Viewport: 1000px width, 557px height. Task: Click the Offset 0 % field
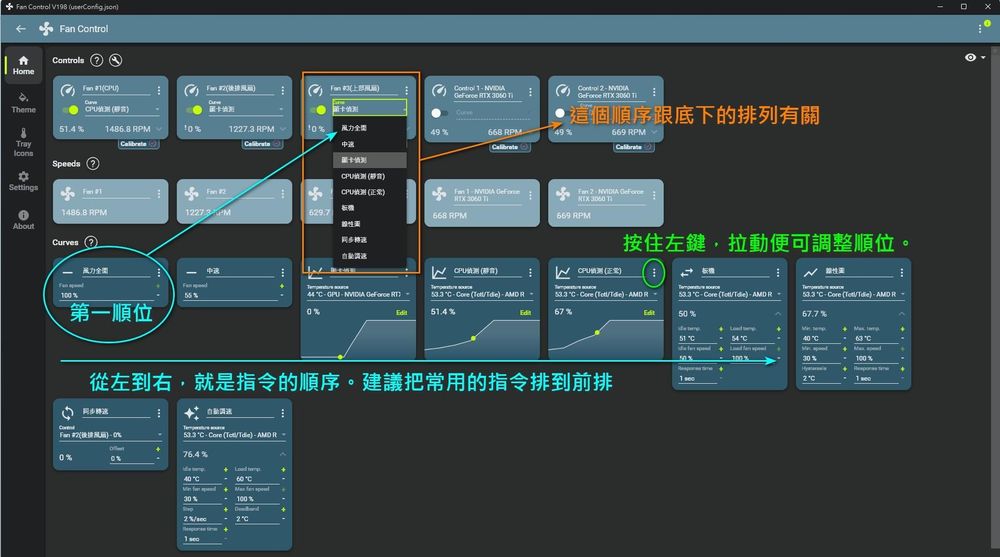tap(131, 458)
